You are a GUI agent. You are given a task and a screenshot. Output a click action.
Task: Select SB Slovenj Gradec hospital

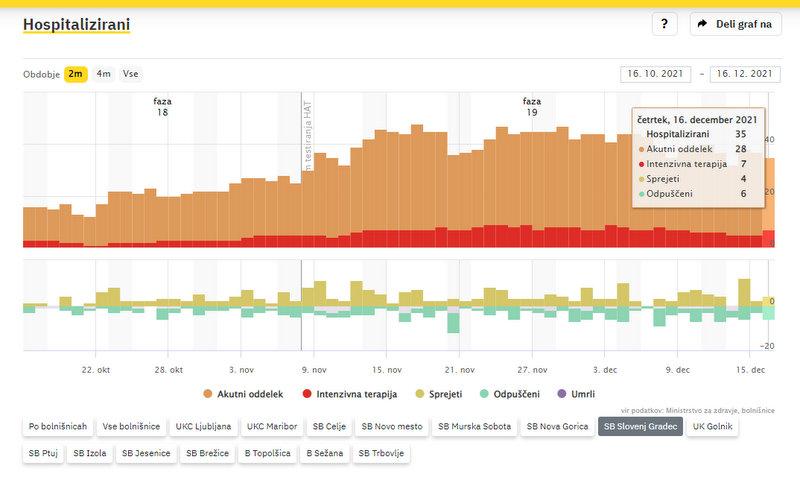[640, 427]
